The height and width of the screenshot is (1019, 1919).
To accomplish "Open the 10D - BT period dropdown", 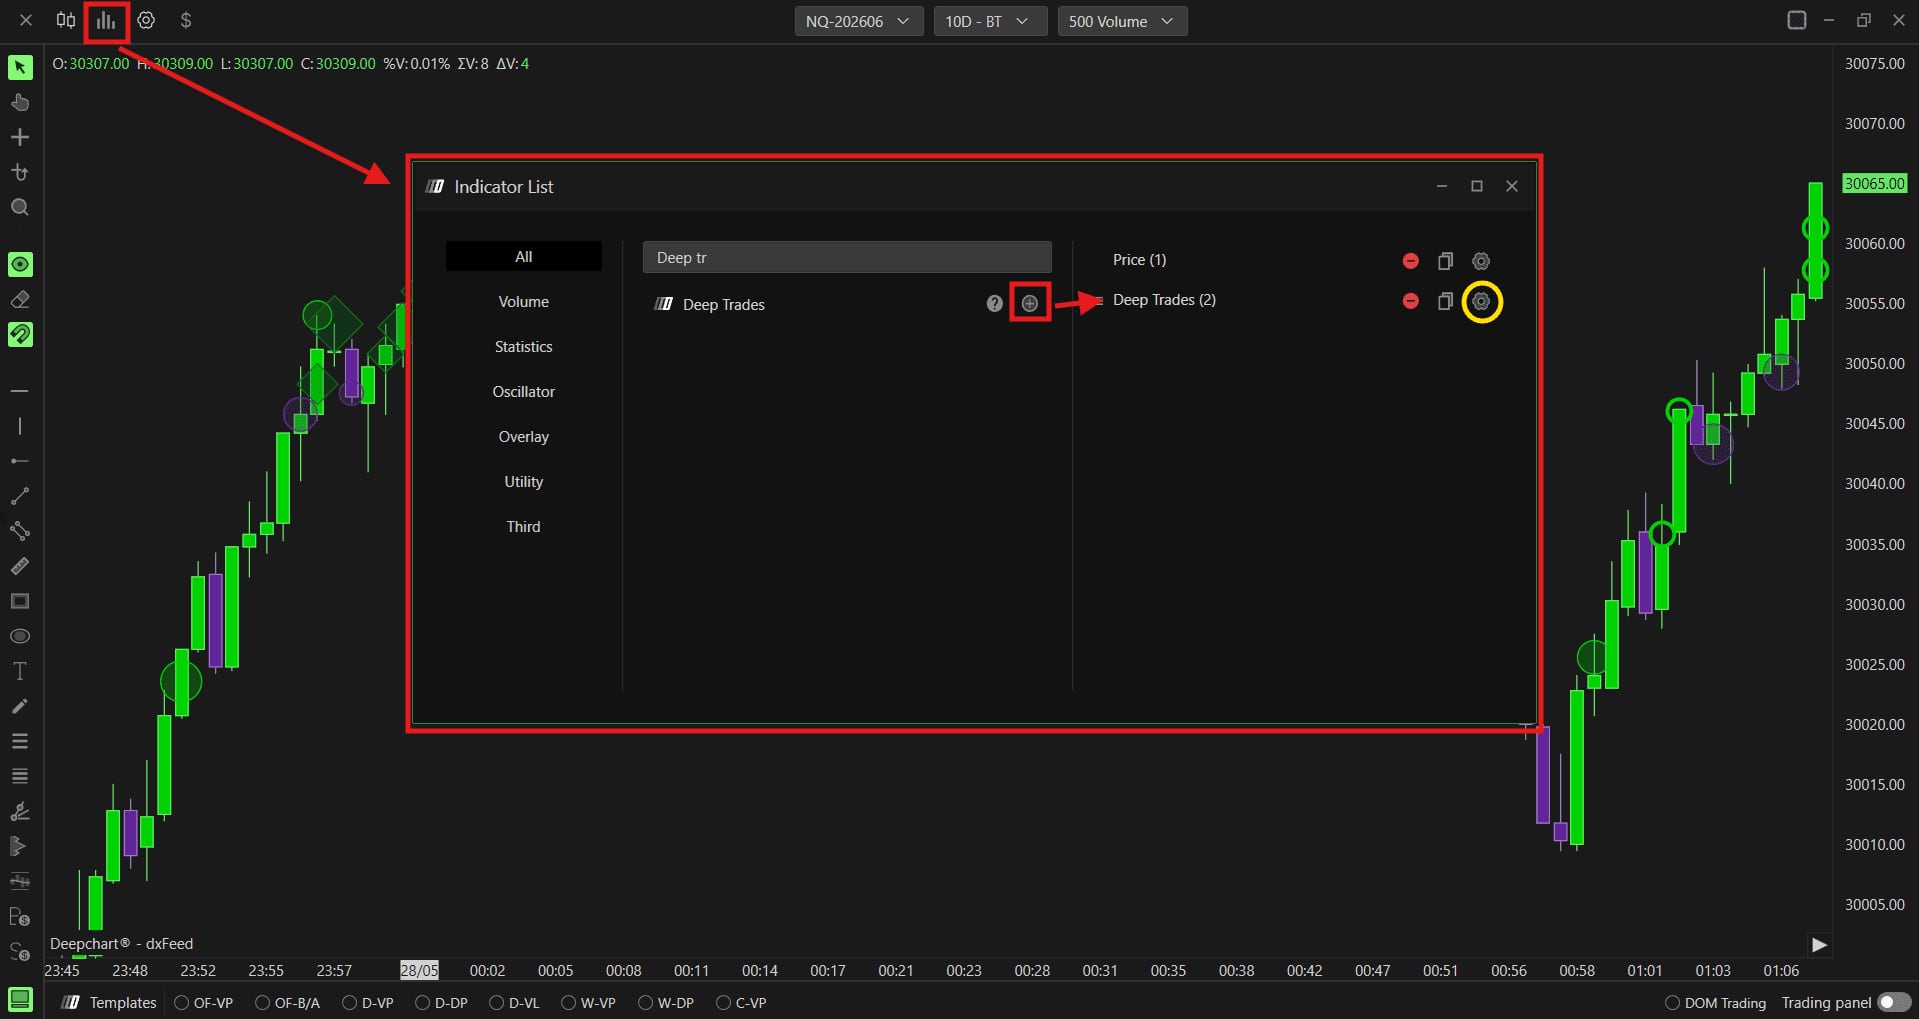I will (989, 21).
